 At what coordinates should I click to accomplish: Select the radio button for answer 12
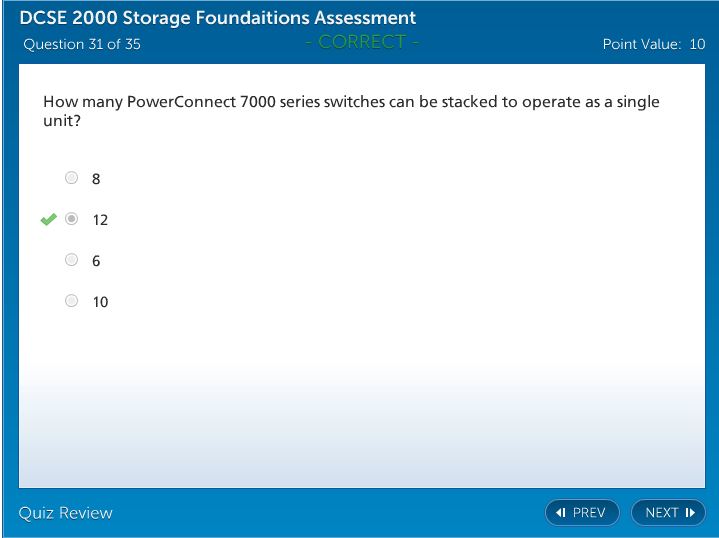click(x=71, y=219)
